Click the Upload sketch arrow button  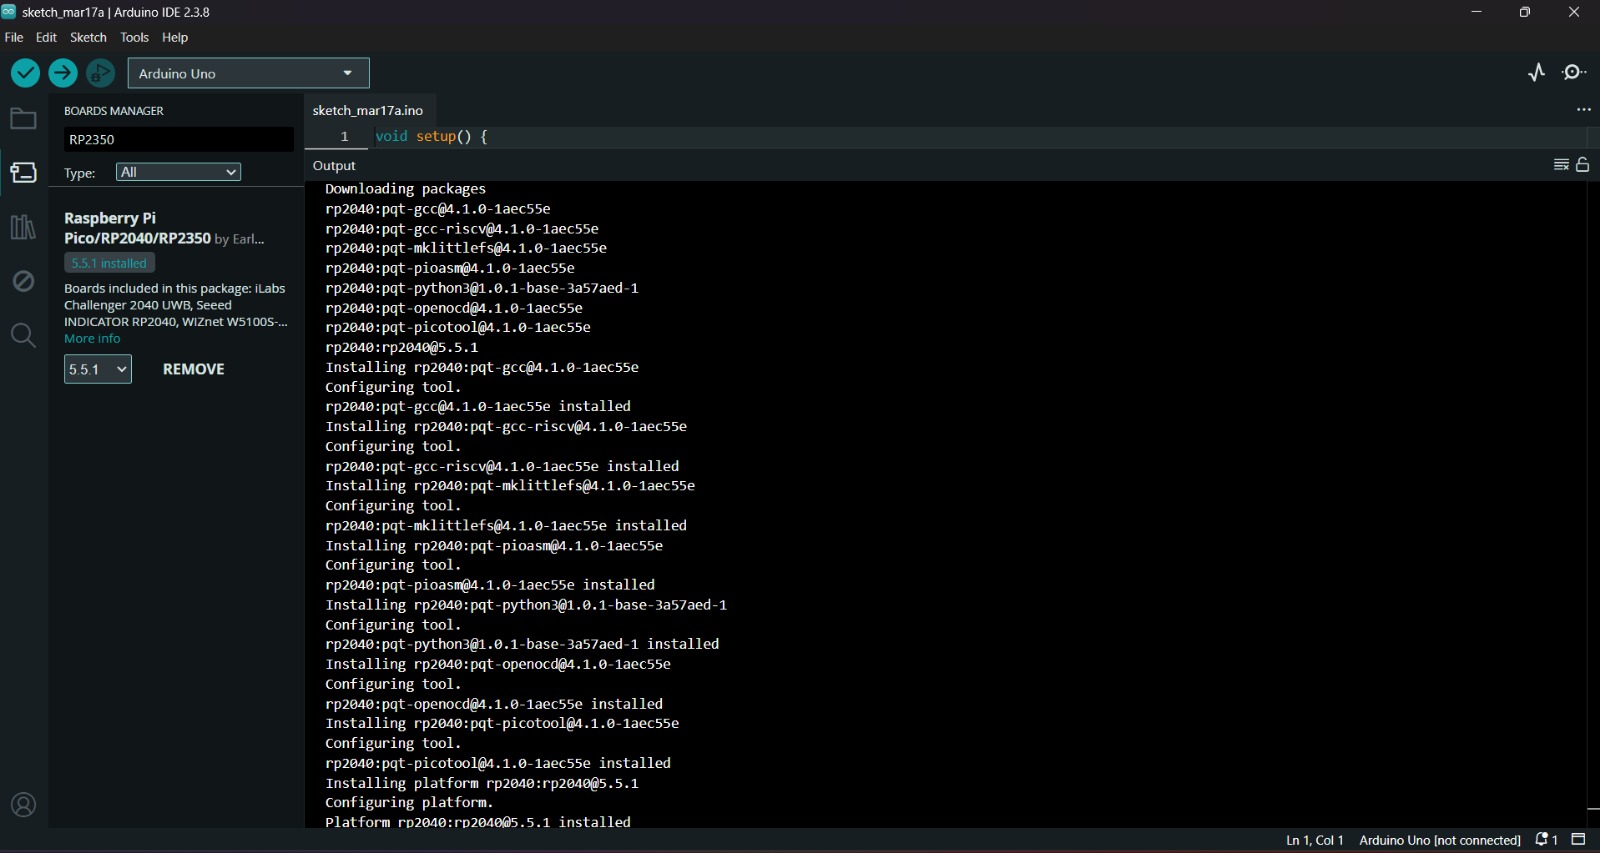pyautogui.click(x=63, y=73)
